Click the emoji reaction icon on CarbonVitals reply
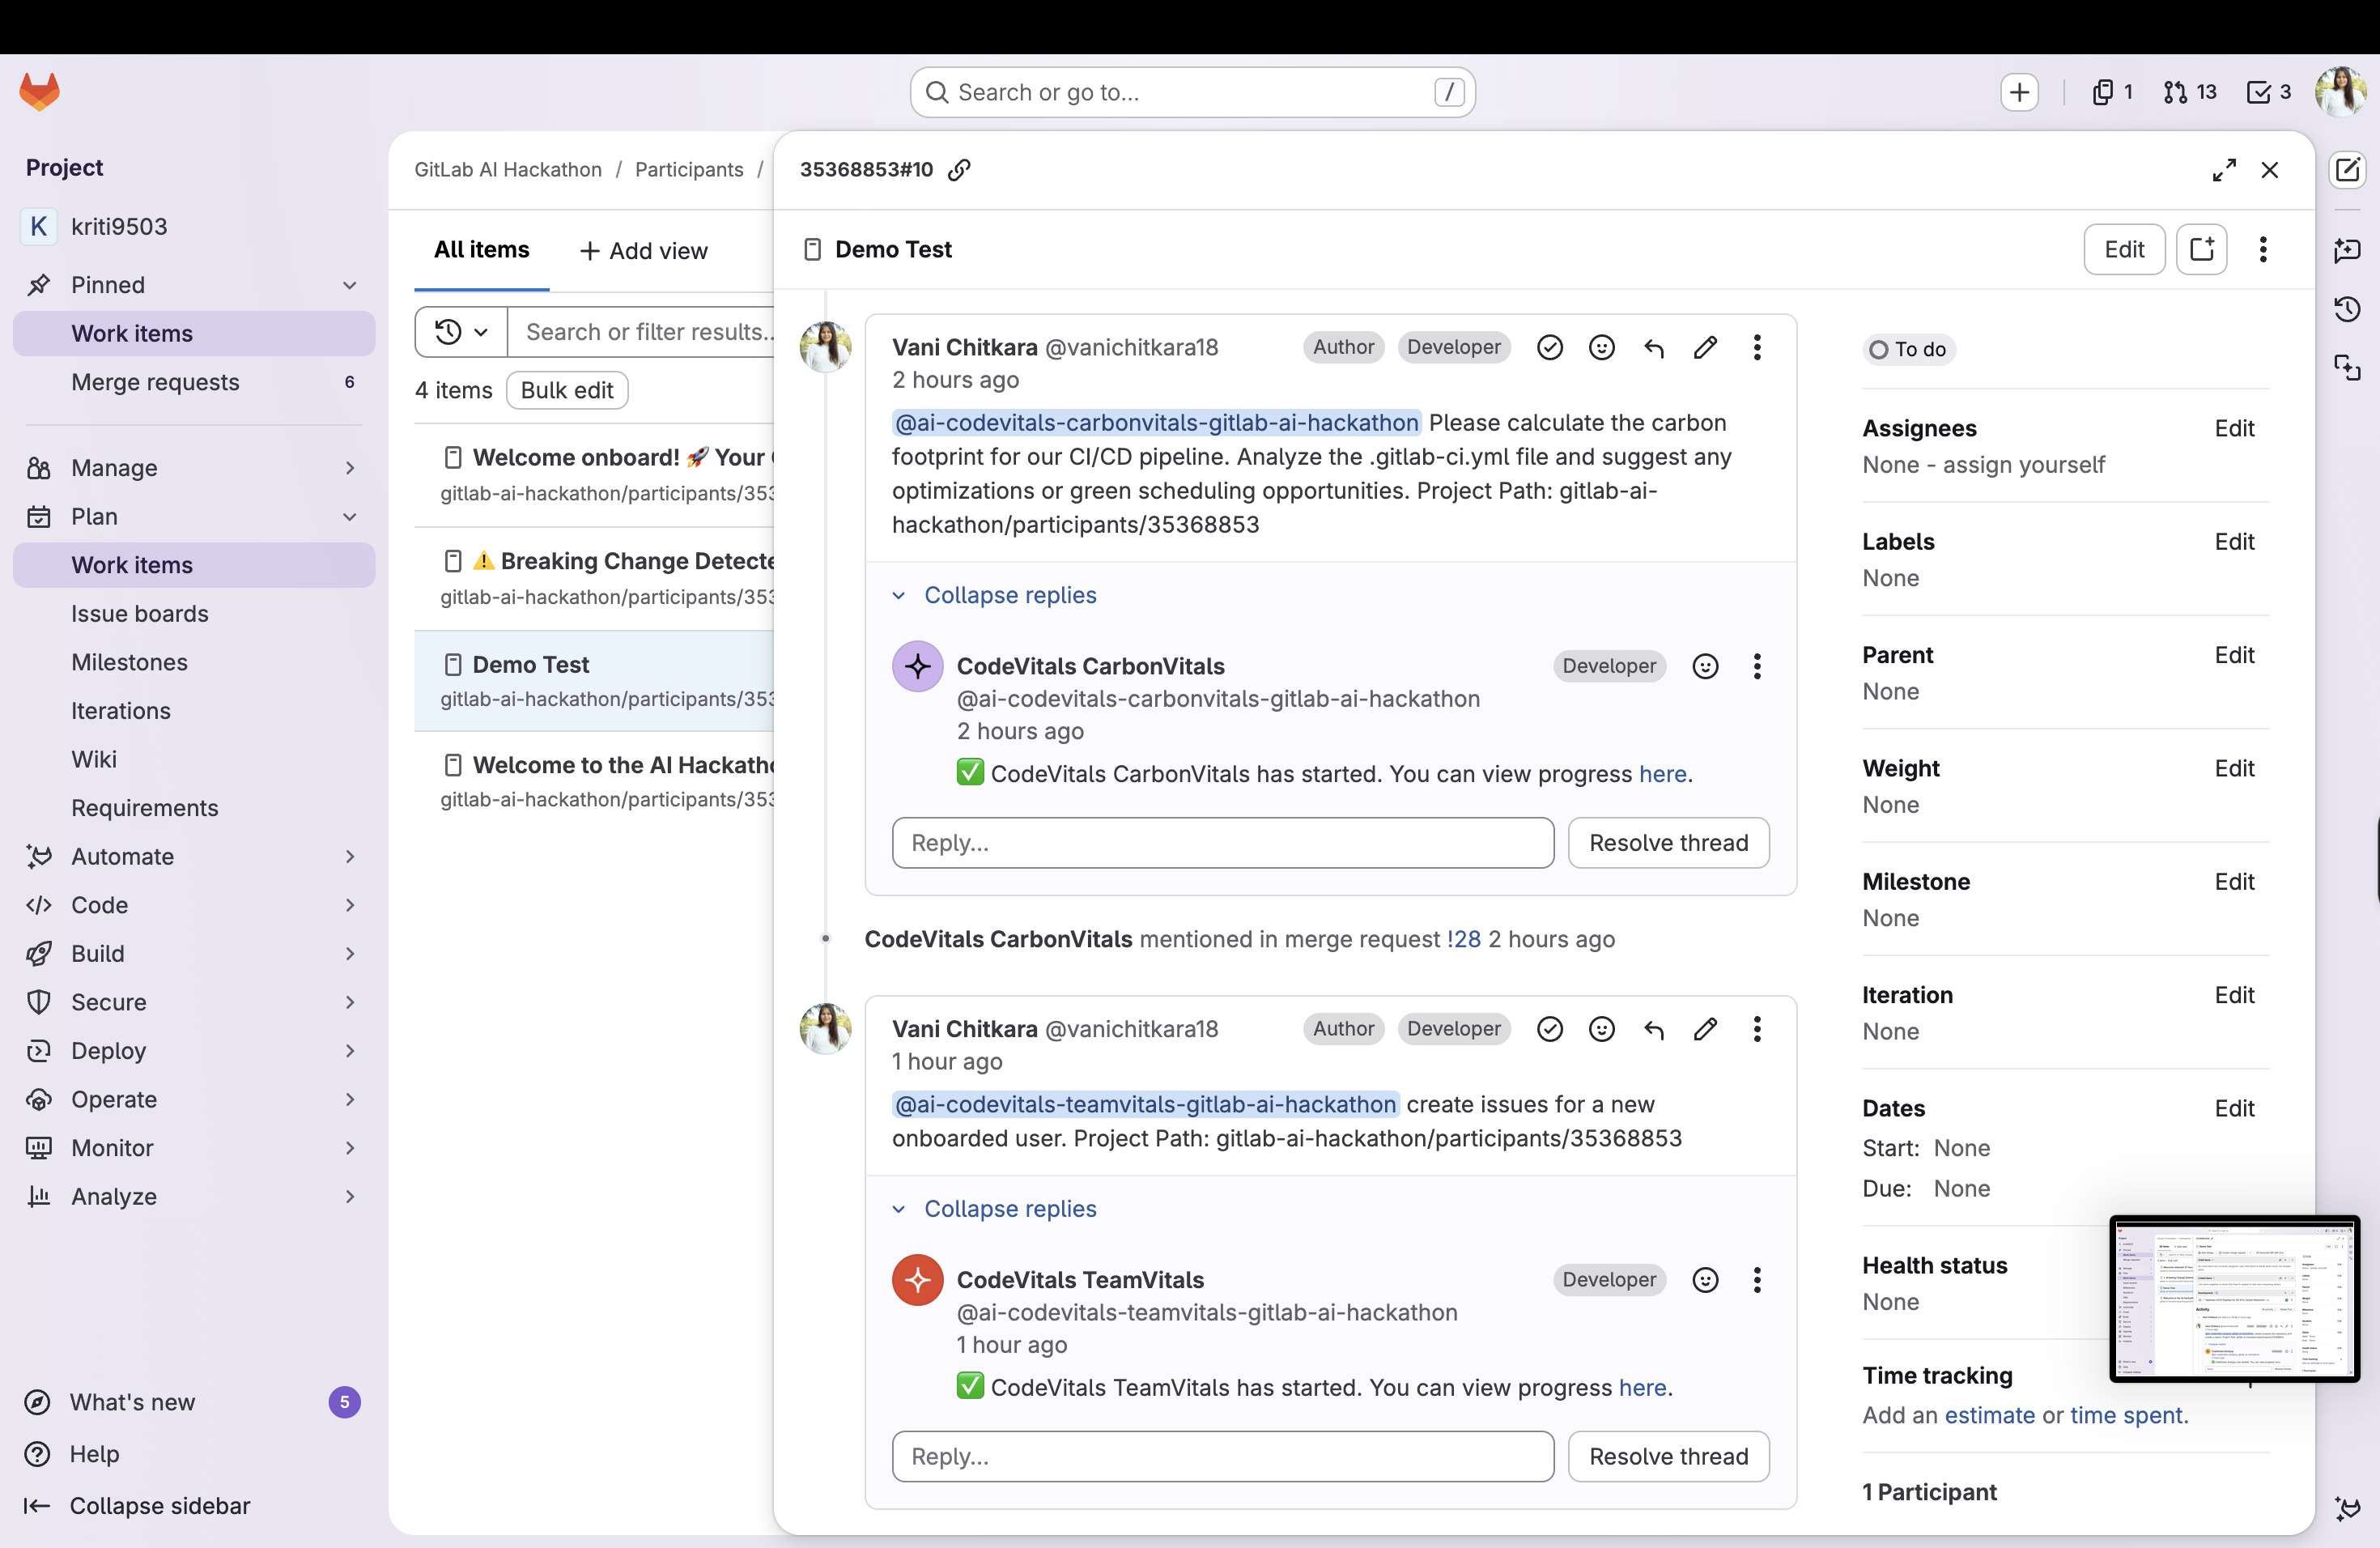 (x=1705, y=666)
